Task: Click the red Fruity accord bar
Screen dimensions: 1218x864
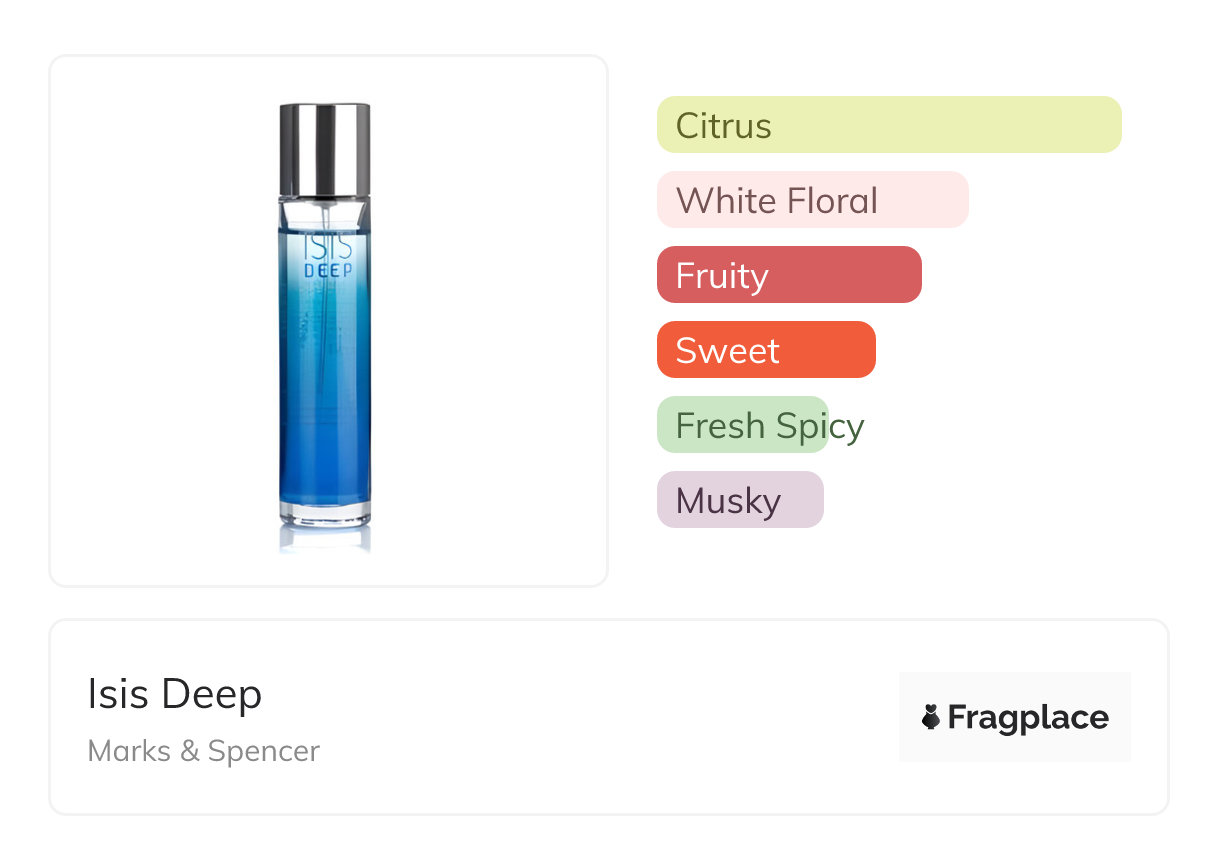Action: point(788,275)
